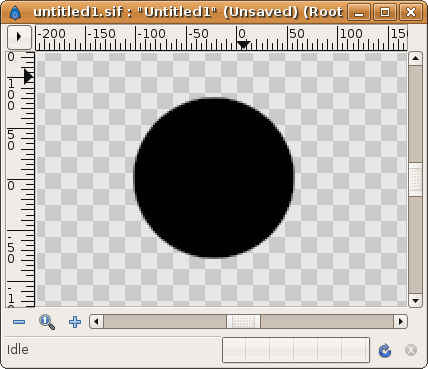
Task: Click the progress bar in the status area
Action: (296, 350)
